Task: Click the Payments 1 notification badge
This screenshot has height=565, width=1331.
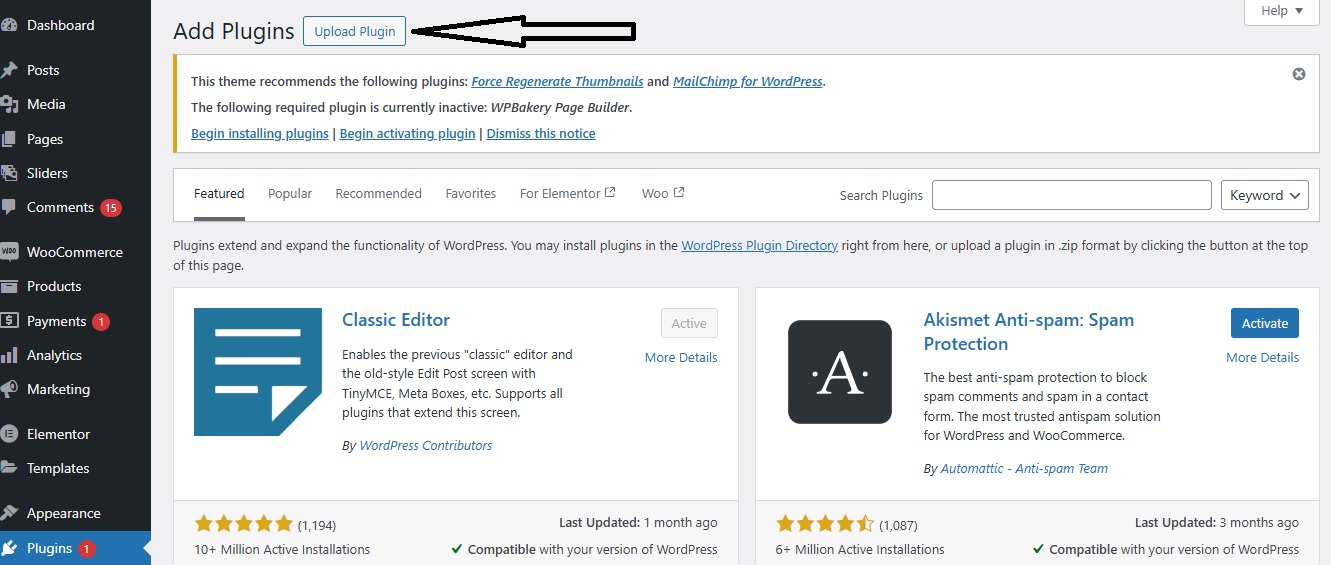Action: [101, 322]
